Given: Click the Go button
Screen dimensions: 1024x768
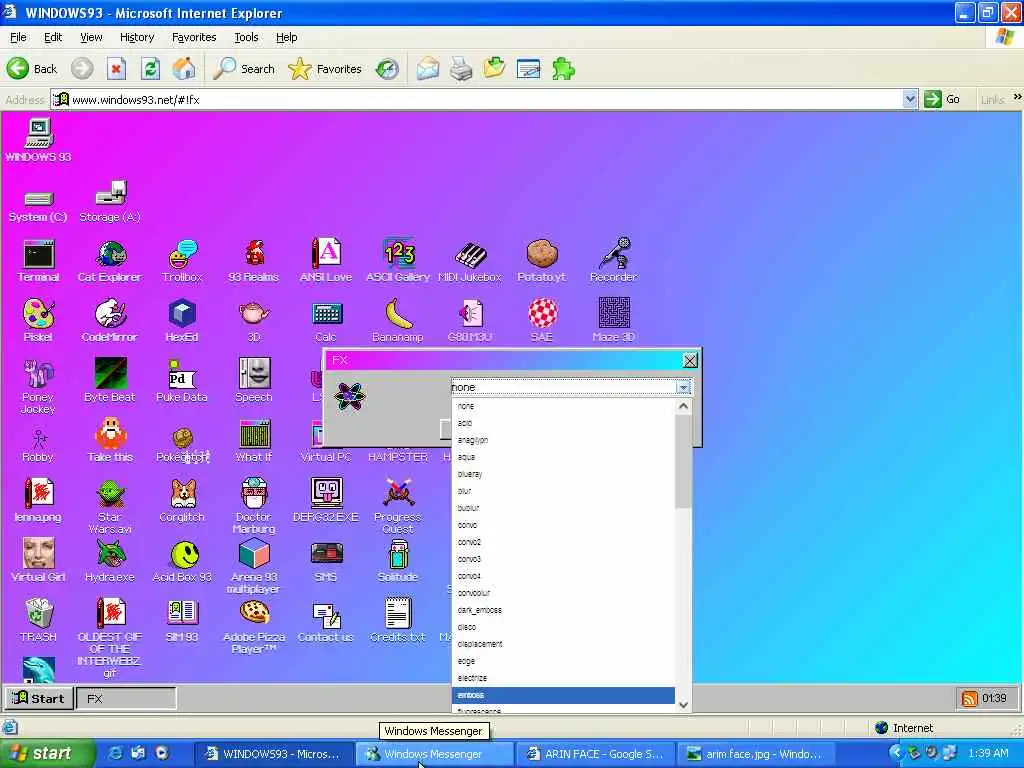Looking at the screenshot, I should click(x=942, y=99).
